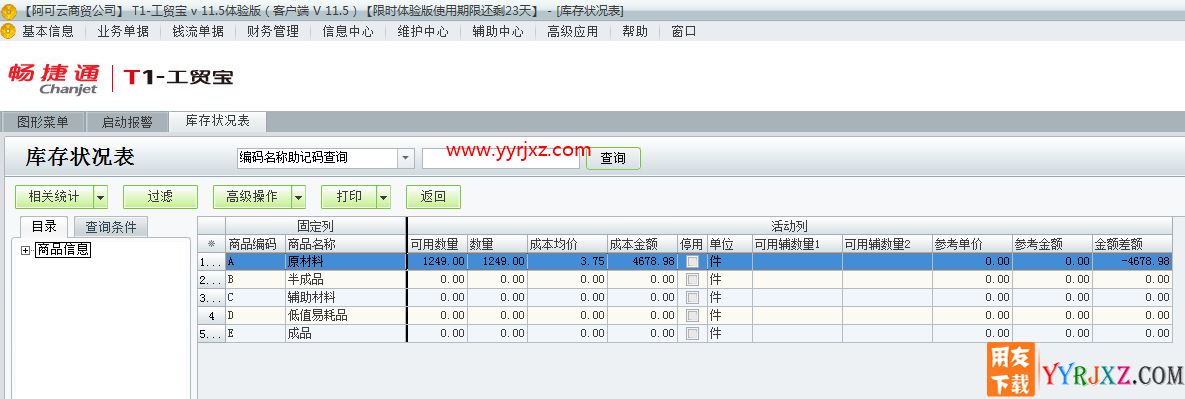Switch to the 图形菜单 tab
The width and height of the screenshot is (1185, 399).
click(x=42, y=122)
